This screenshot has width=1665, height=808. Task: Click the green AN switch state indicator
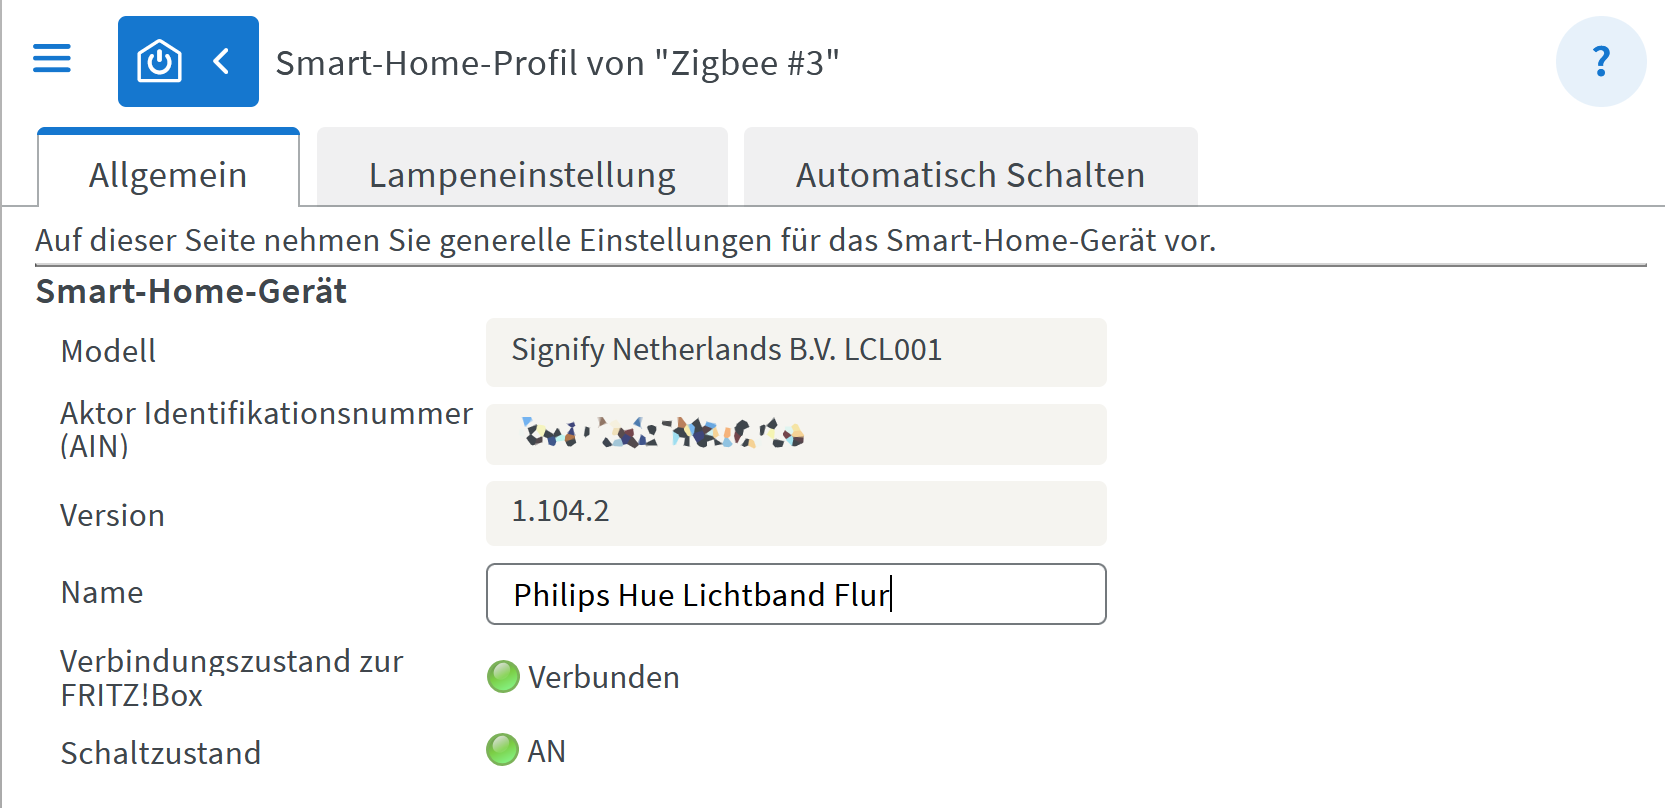[502, 750]
